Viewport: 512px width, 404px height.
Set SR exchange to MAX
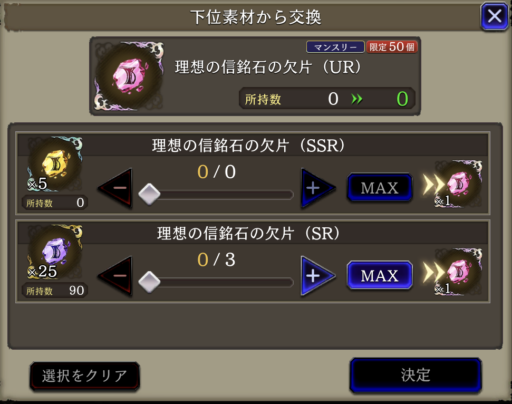point(380,275)
